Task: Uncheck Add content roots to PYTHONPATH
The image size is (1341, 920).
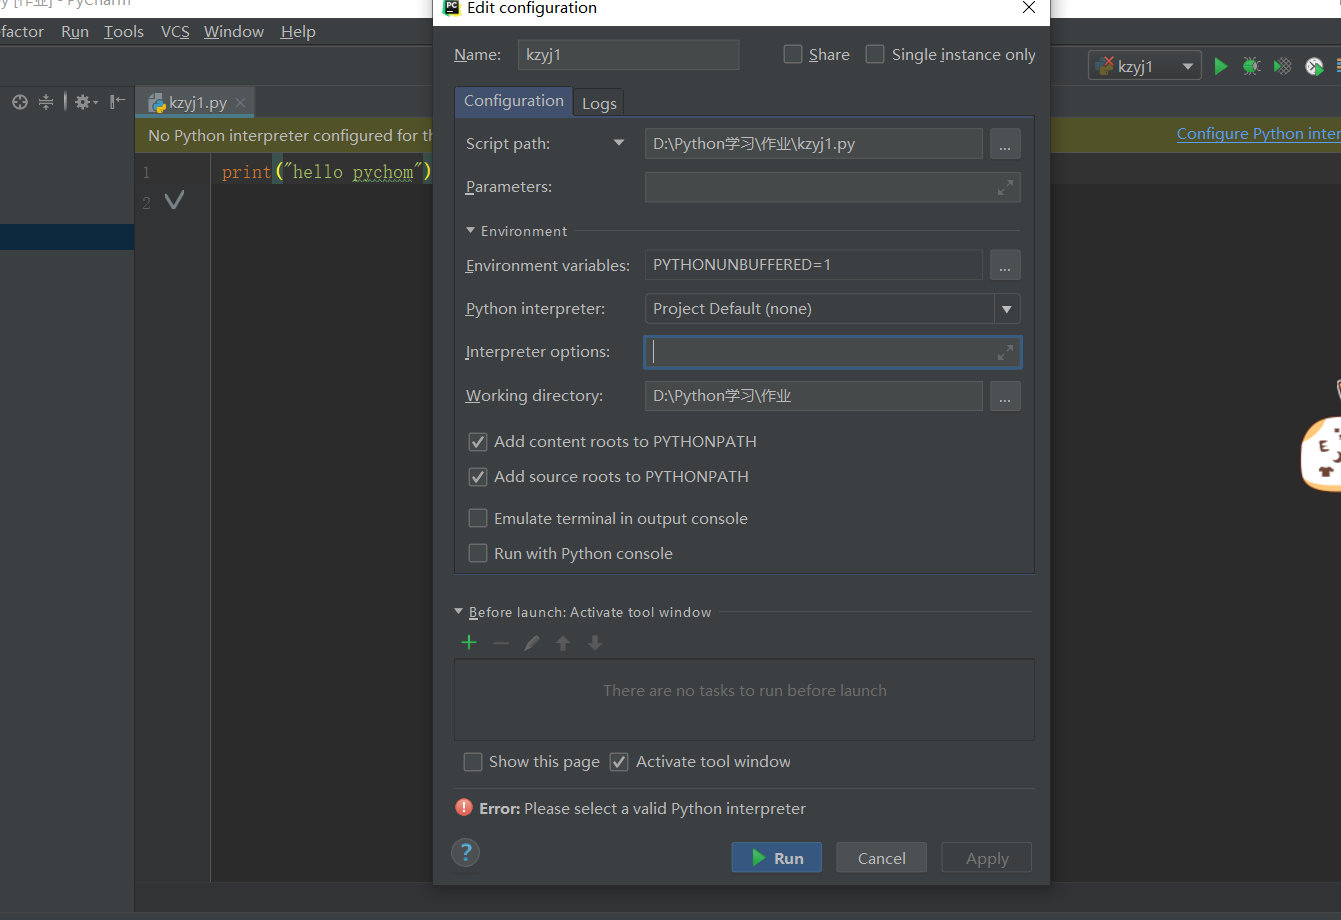Action: click(478, 442)
